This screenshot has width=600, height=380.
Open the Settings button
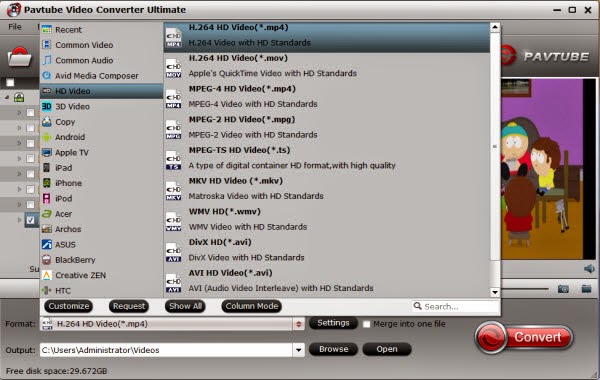tap(333, 323)
